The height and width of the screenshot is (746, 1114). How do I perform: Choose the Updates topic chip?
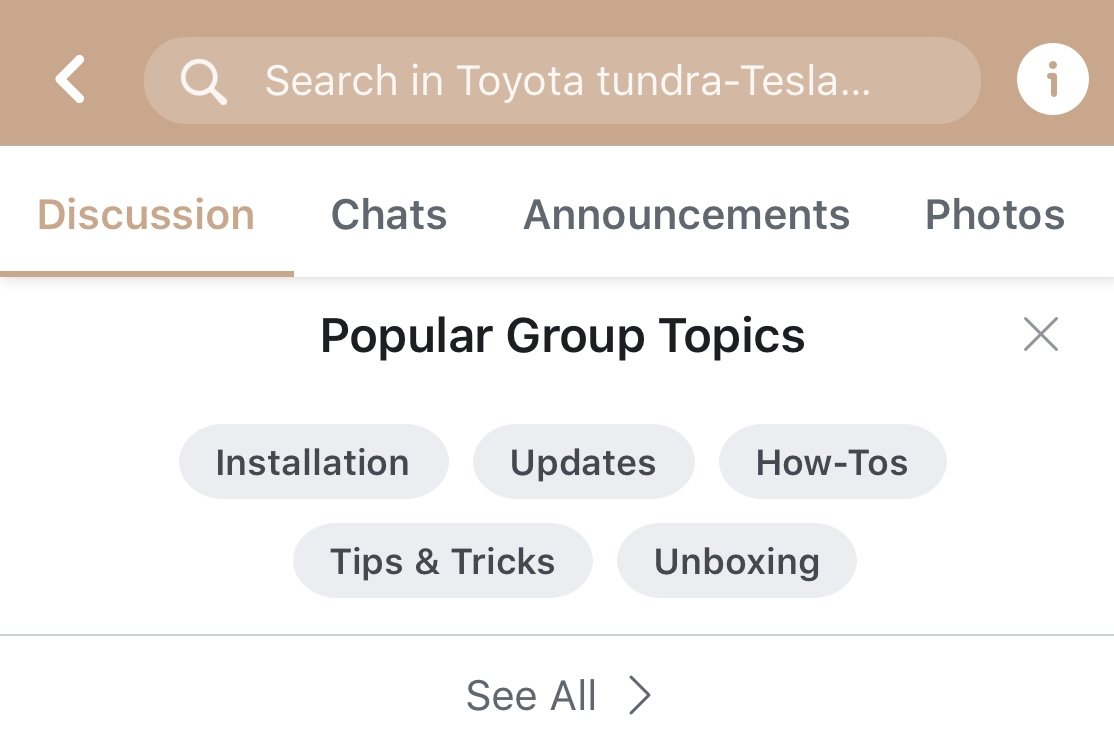[583, 462]
